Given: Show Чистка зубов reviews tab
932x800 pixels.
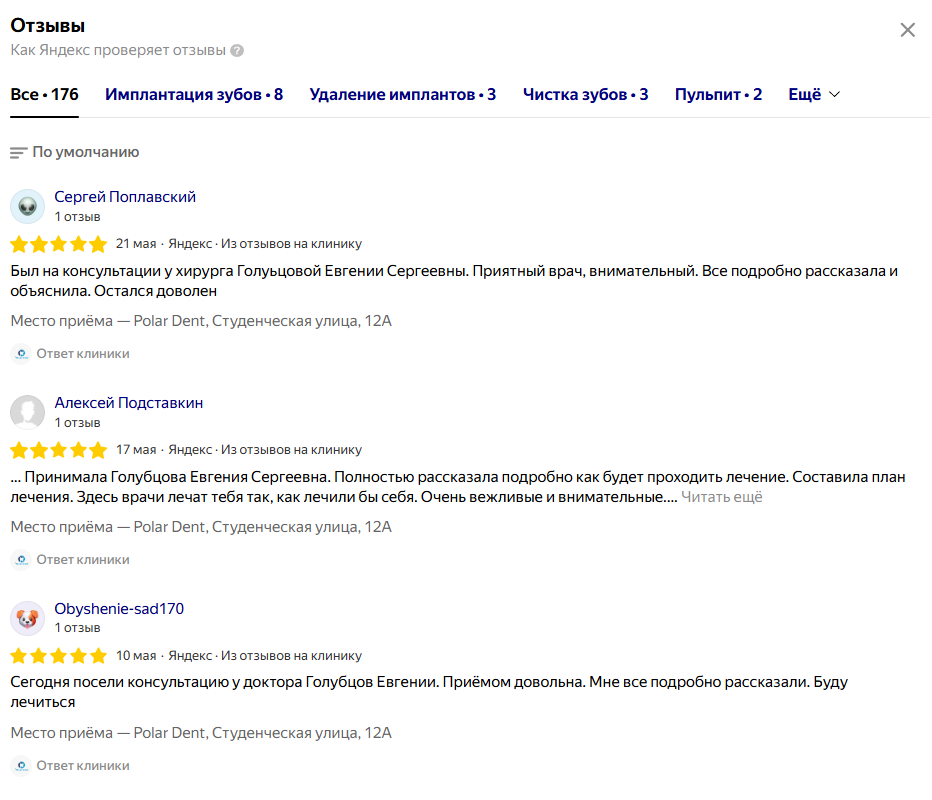Looking at the screenshot, I should (x=585, y=95).
